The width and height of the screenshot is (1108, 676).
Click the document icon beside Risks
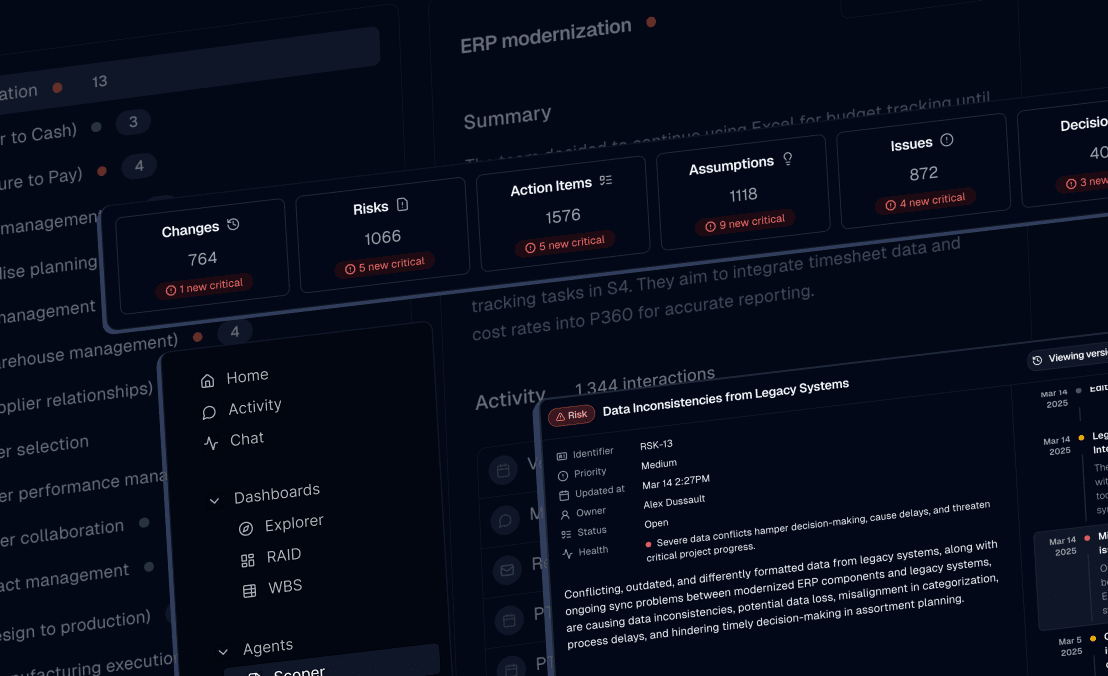pos(402,204)
